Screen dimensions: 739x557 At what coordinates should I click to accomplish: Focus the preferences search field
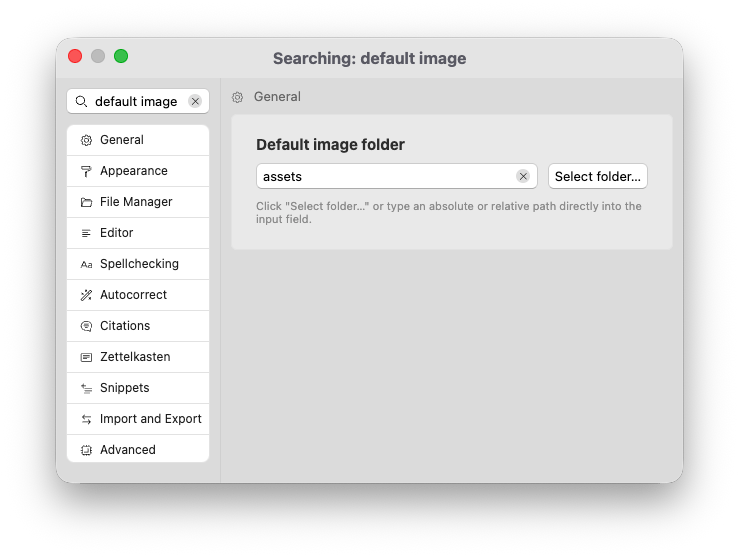[x=136, y=101]
